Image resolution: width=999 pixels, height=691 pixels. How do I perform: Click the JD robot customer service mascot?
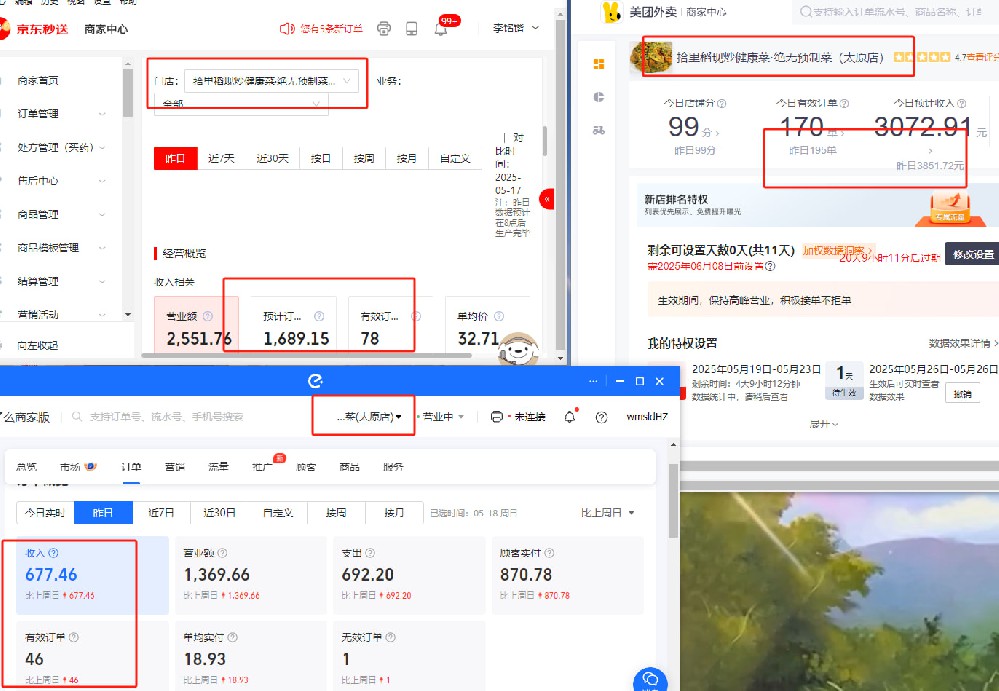(x=518, y=348)
